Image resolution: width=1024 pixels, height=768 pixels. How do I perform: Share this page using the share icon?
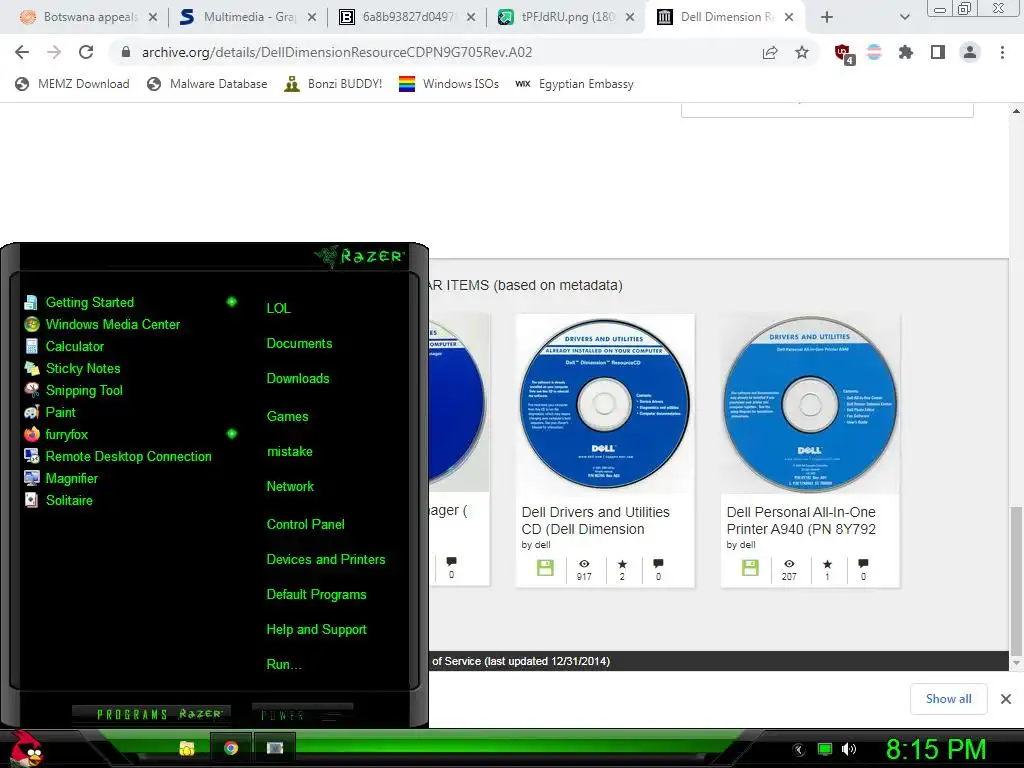point(770,52)
